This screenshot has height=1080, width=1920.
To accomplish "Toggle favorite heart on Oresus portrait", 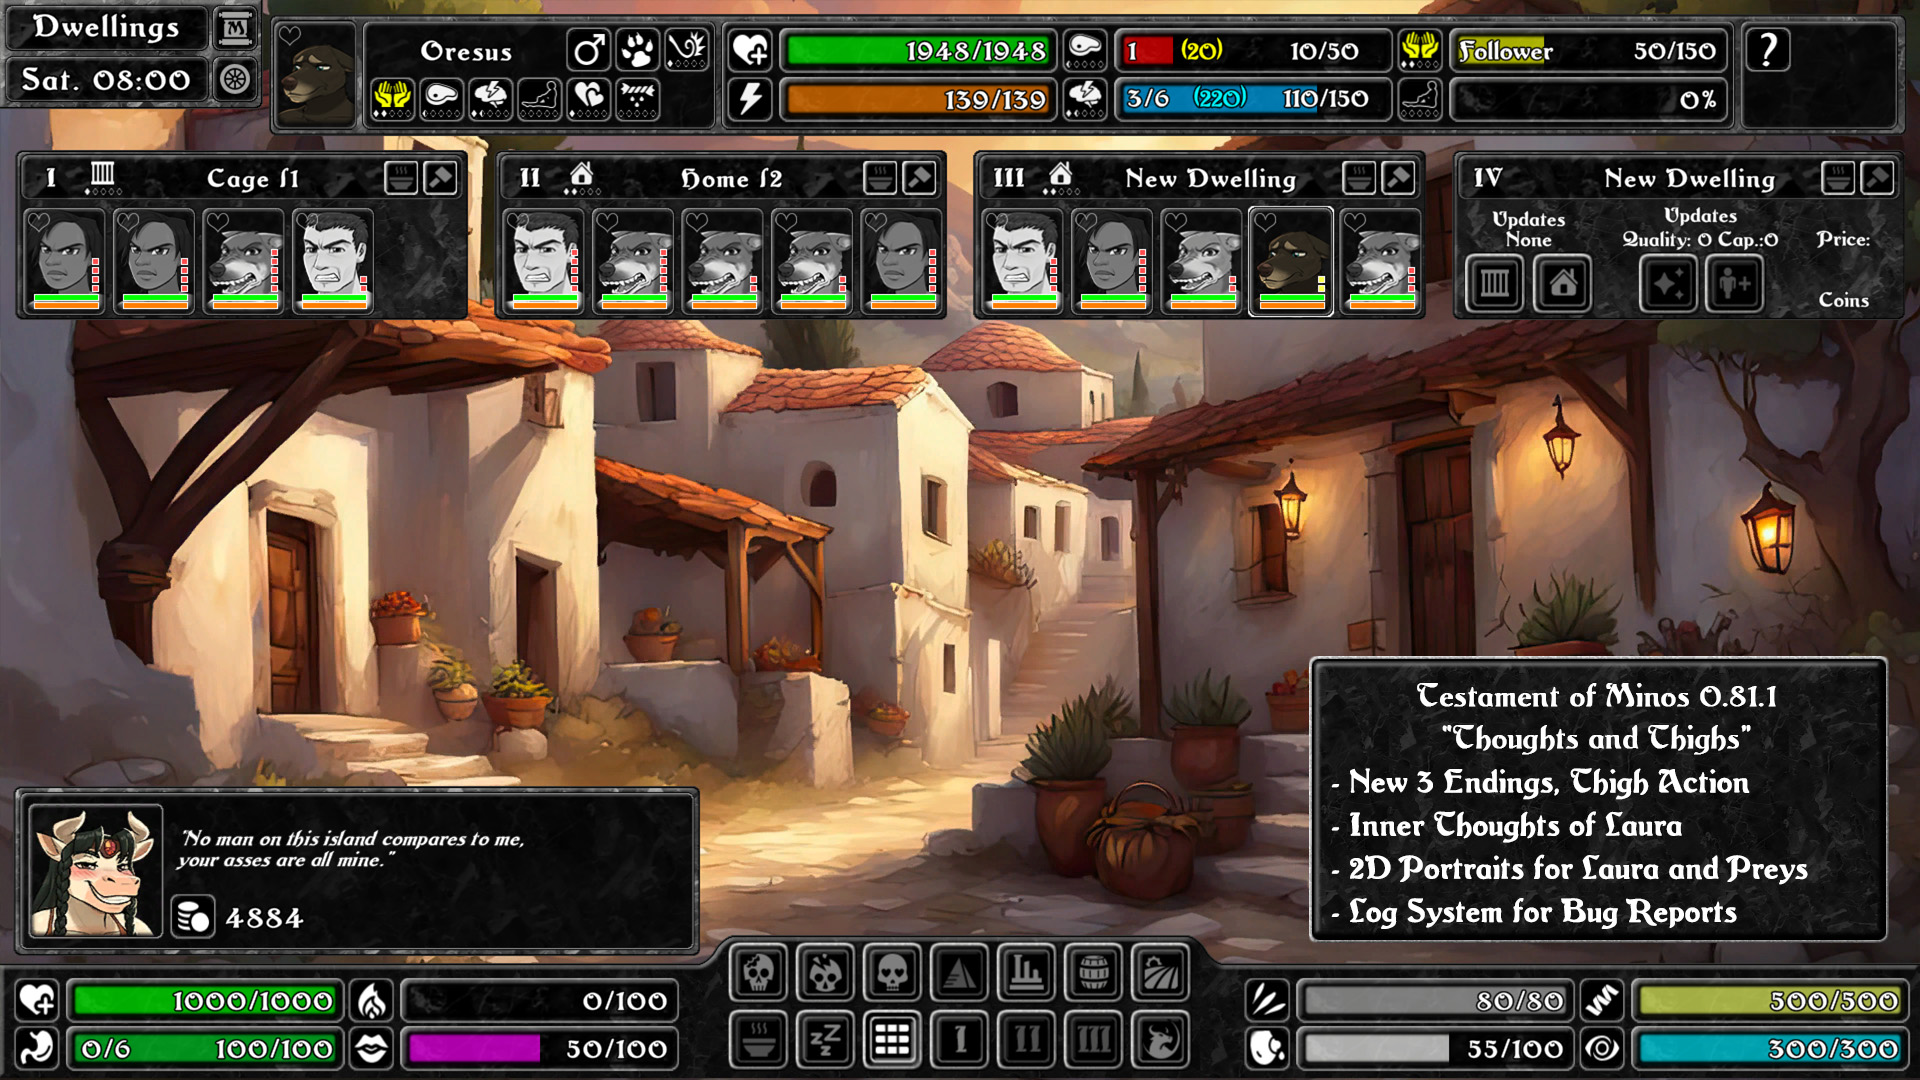I will pyautogui.click(x=290, y=36).
